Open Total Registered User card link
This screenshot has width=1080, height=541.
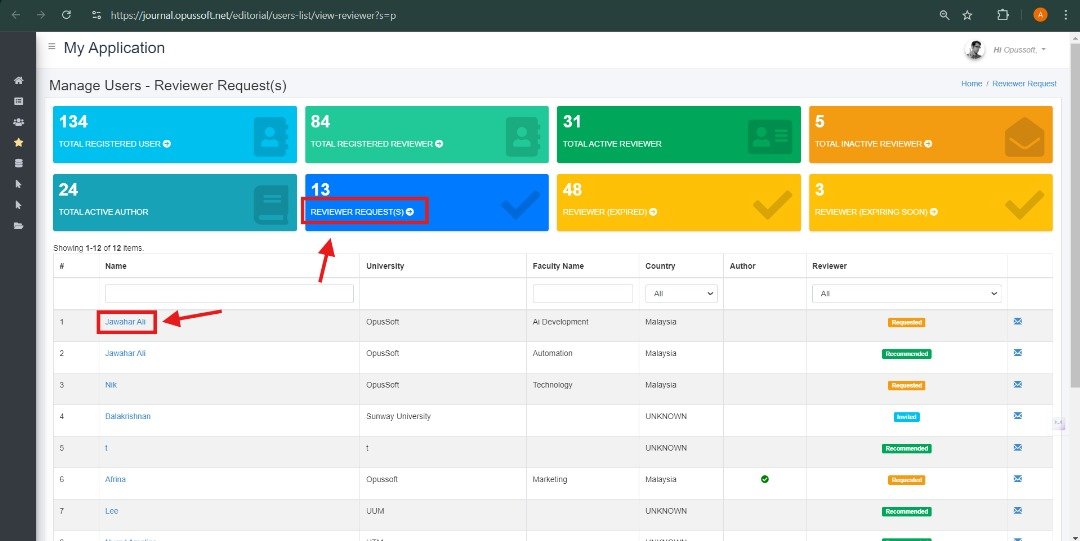coord(115,144)
